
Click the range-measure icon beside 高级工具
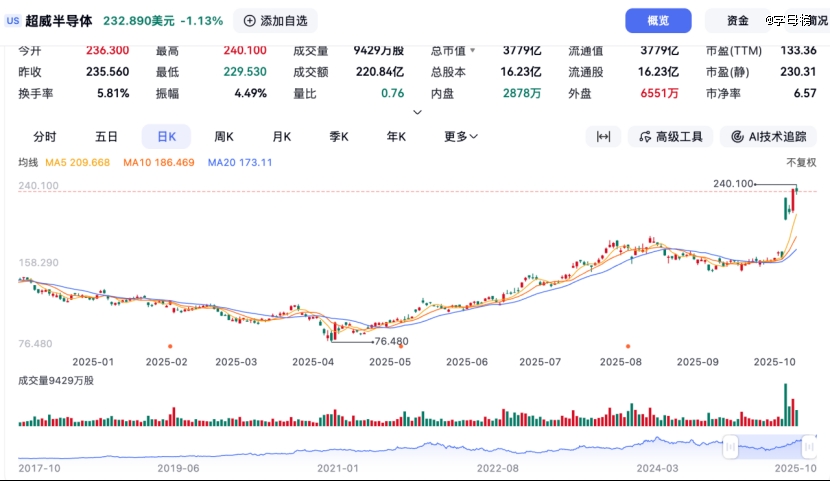click(x=603, y=137)
